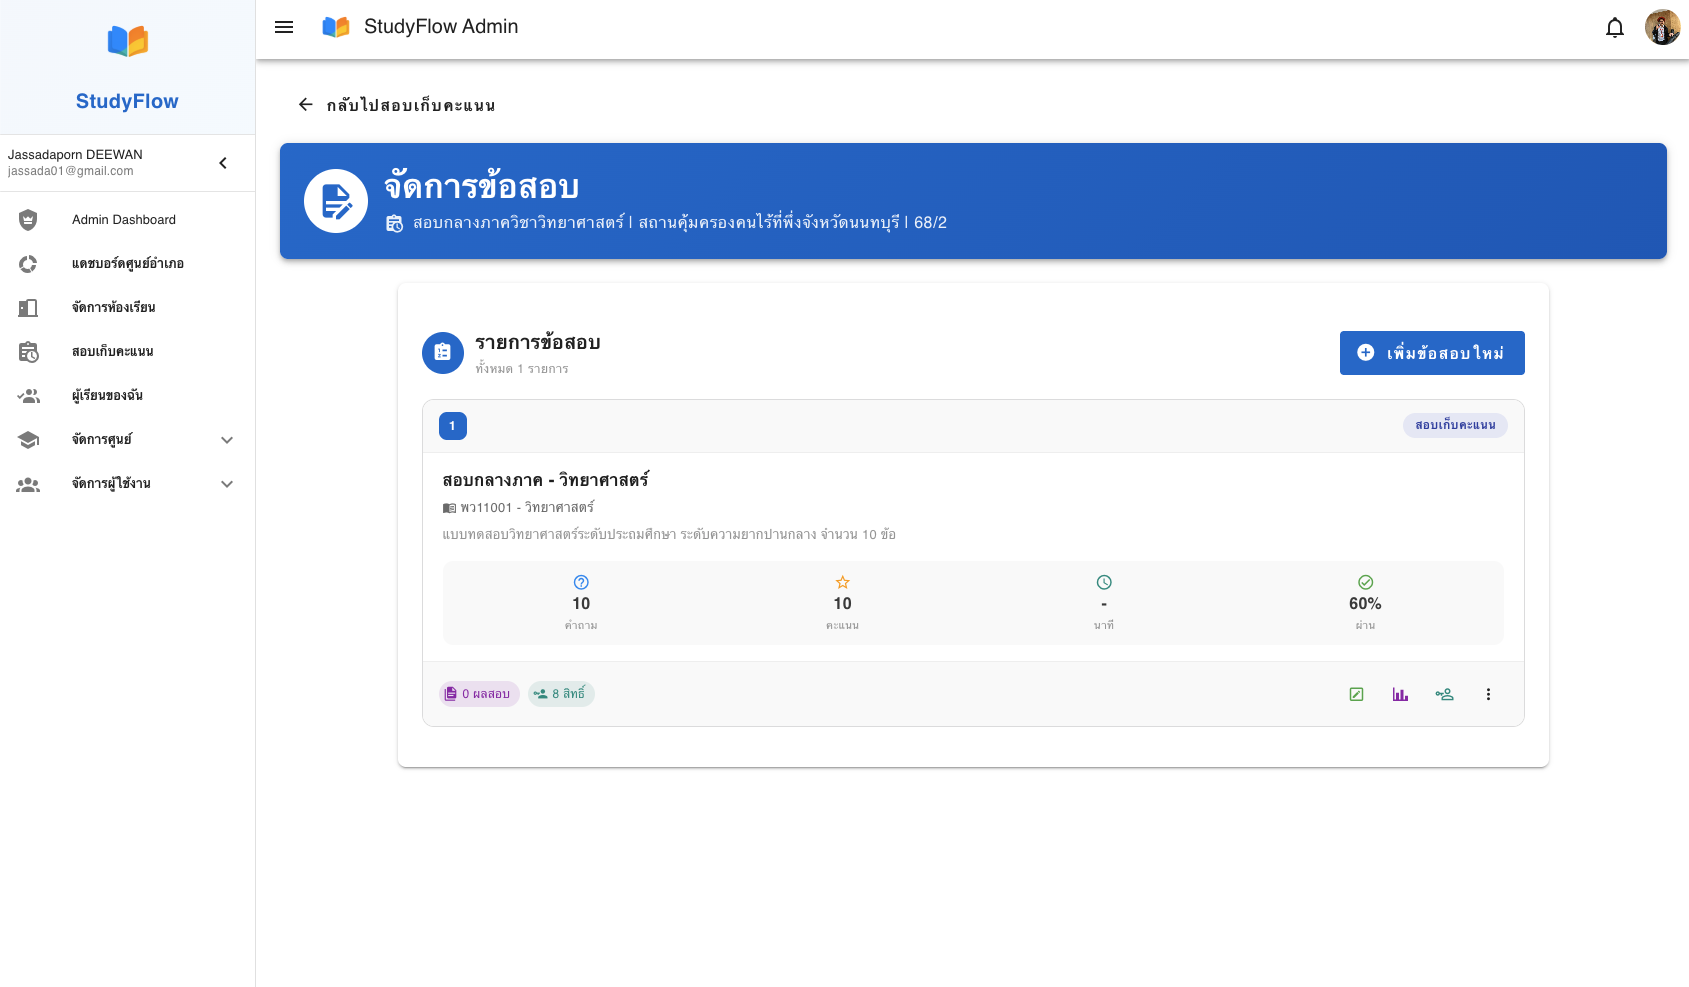Collapse the Jassadaporn DEEWAN account panel
Viewport: 1689px width, 987px height.
click(x=223, y=163)
